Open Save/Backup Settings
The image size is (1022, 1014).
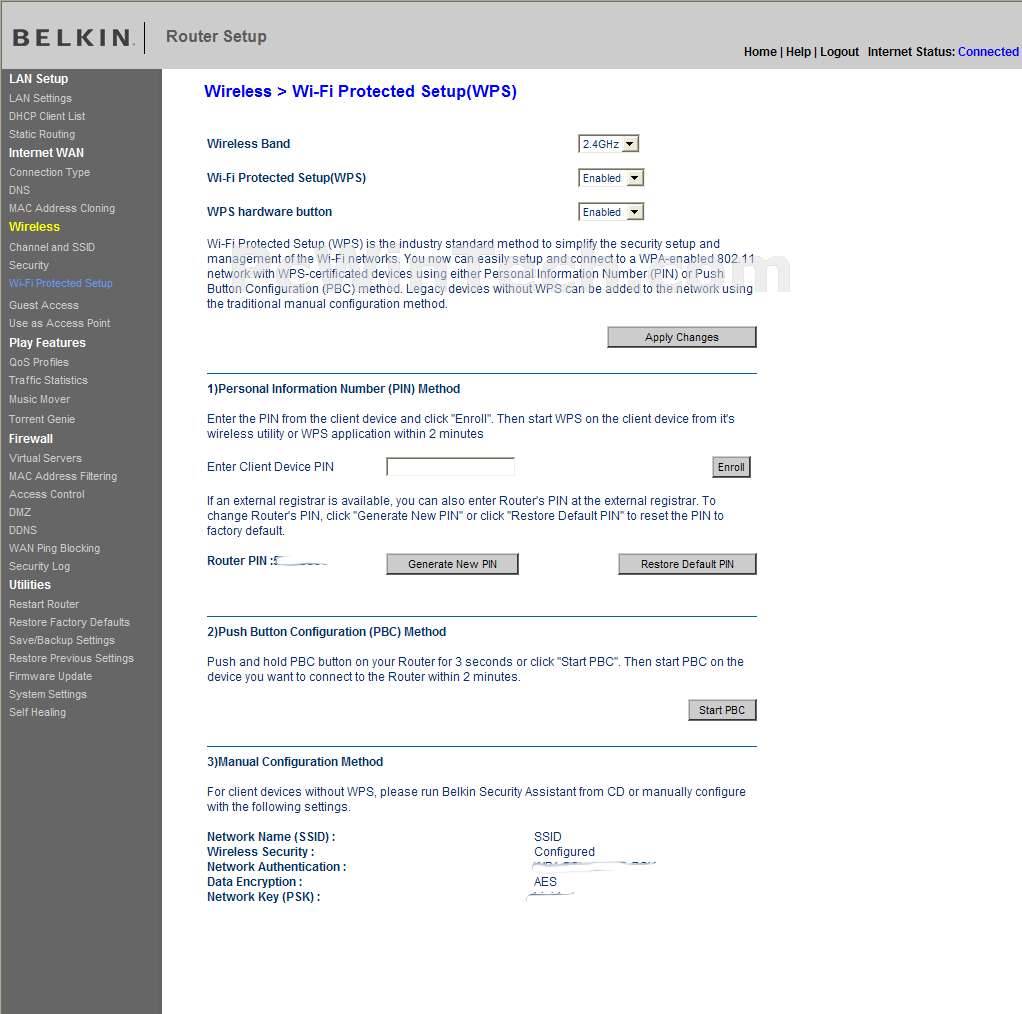(x=62, y=641)
